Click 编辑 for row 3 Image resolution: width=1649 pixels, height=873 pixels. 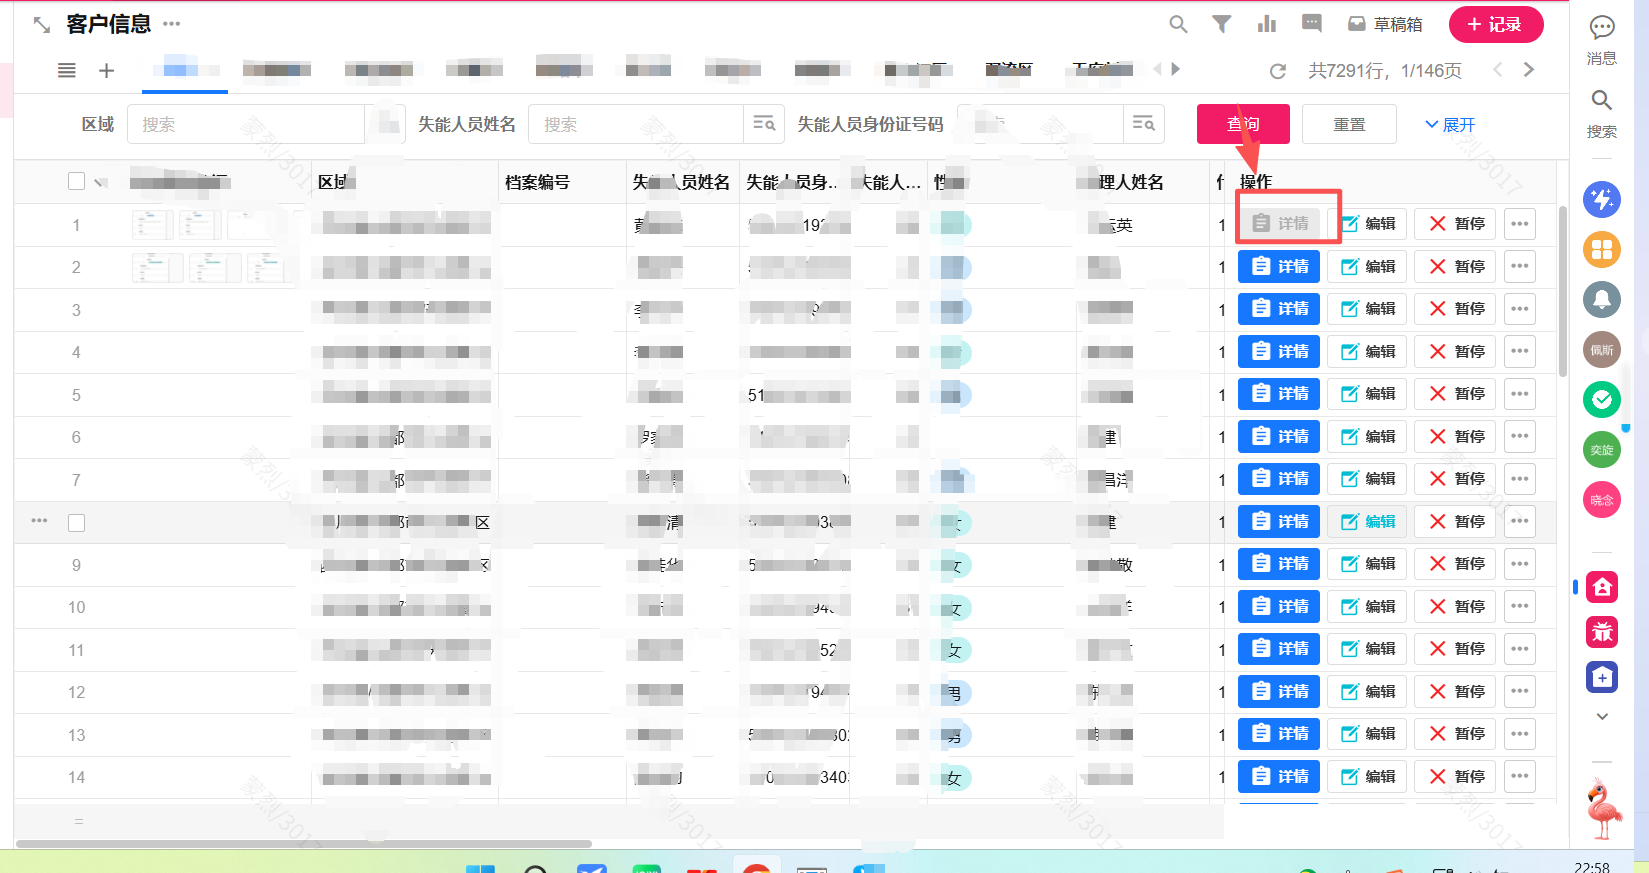[1368, 309]
